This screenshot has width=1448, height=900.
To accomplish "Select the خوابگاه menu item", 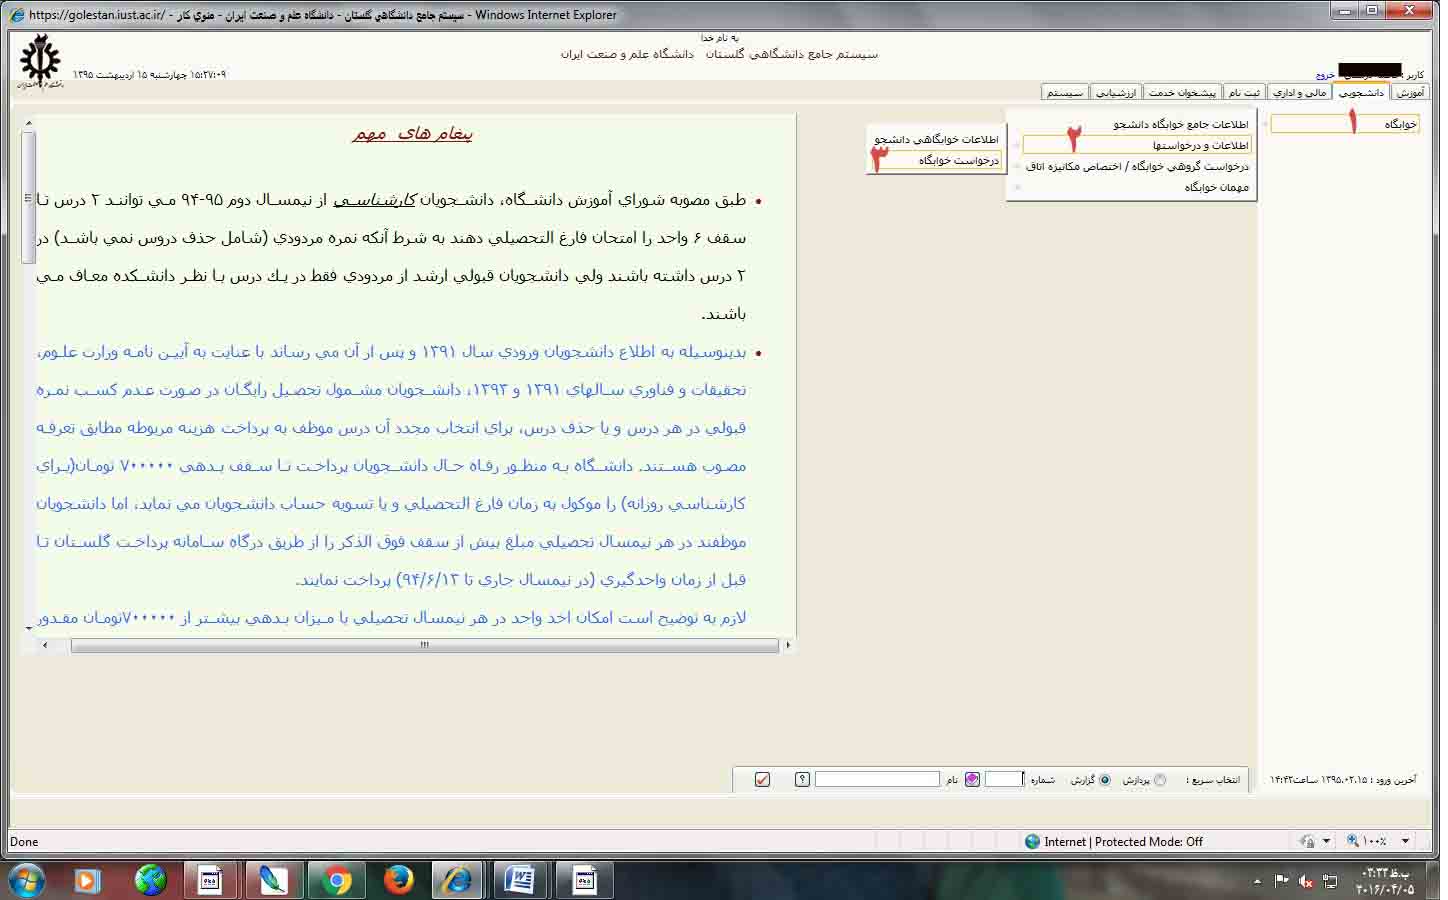I will click(1345, 124).
